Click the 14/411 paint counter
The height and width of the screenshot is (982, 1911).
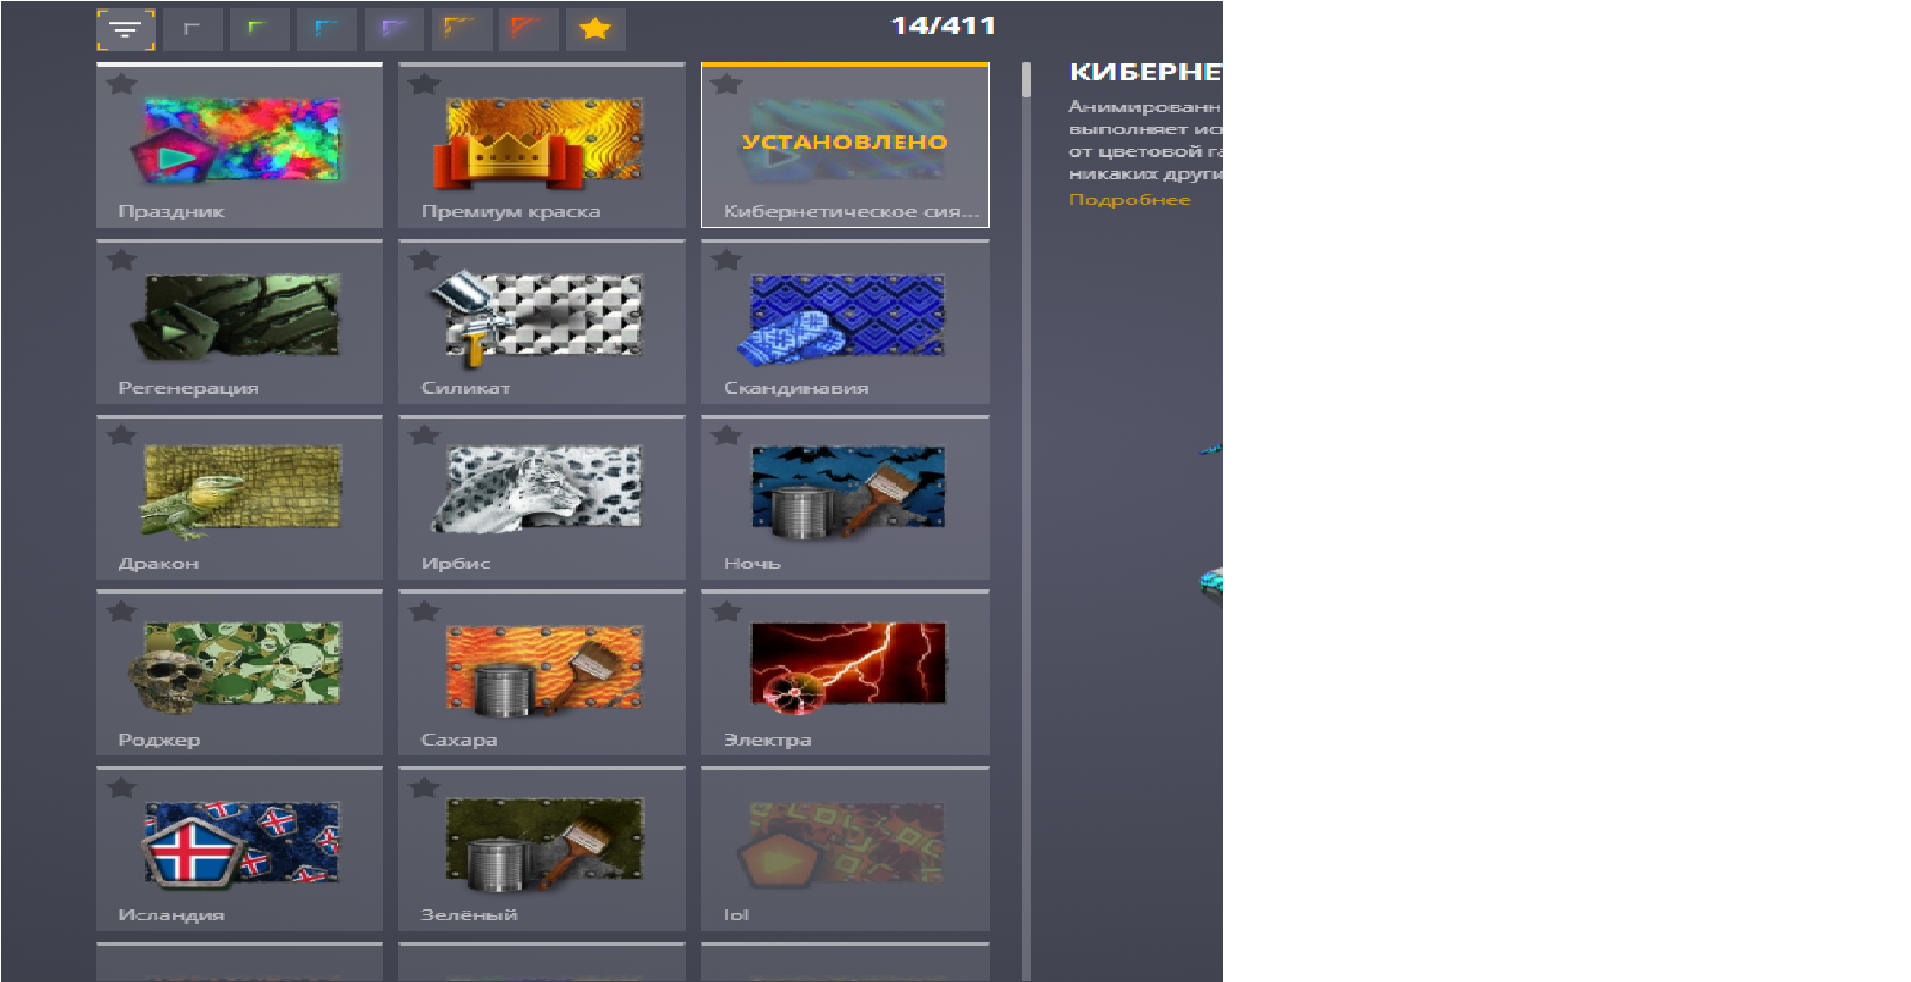[x=943, y=26]
